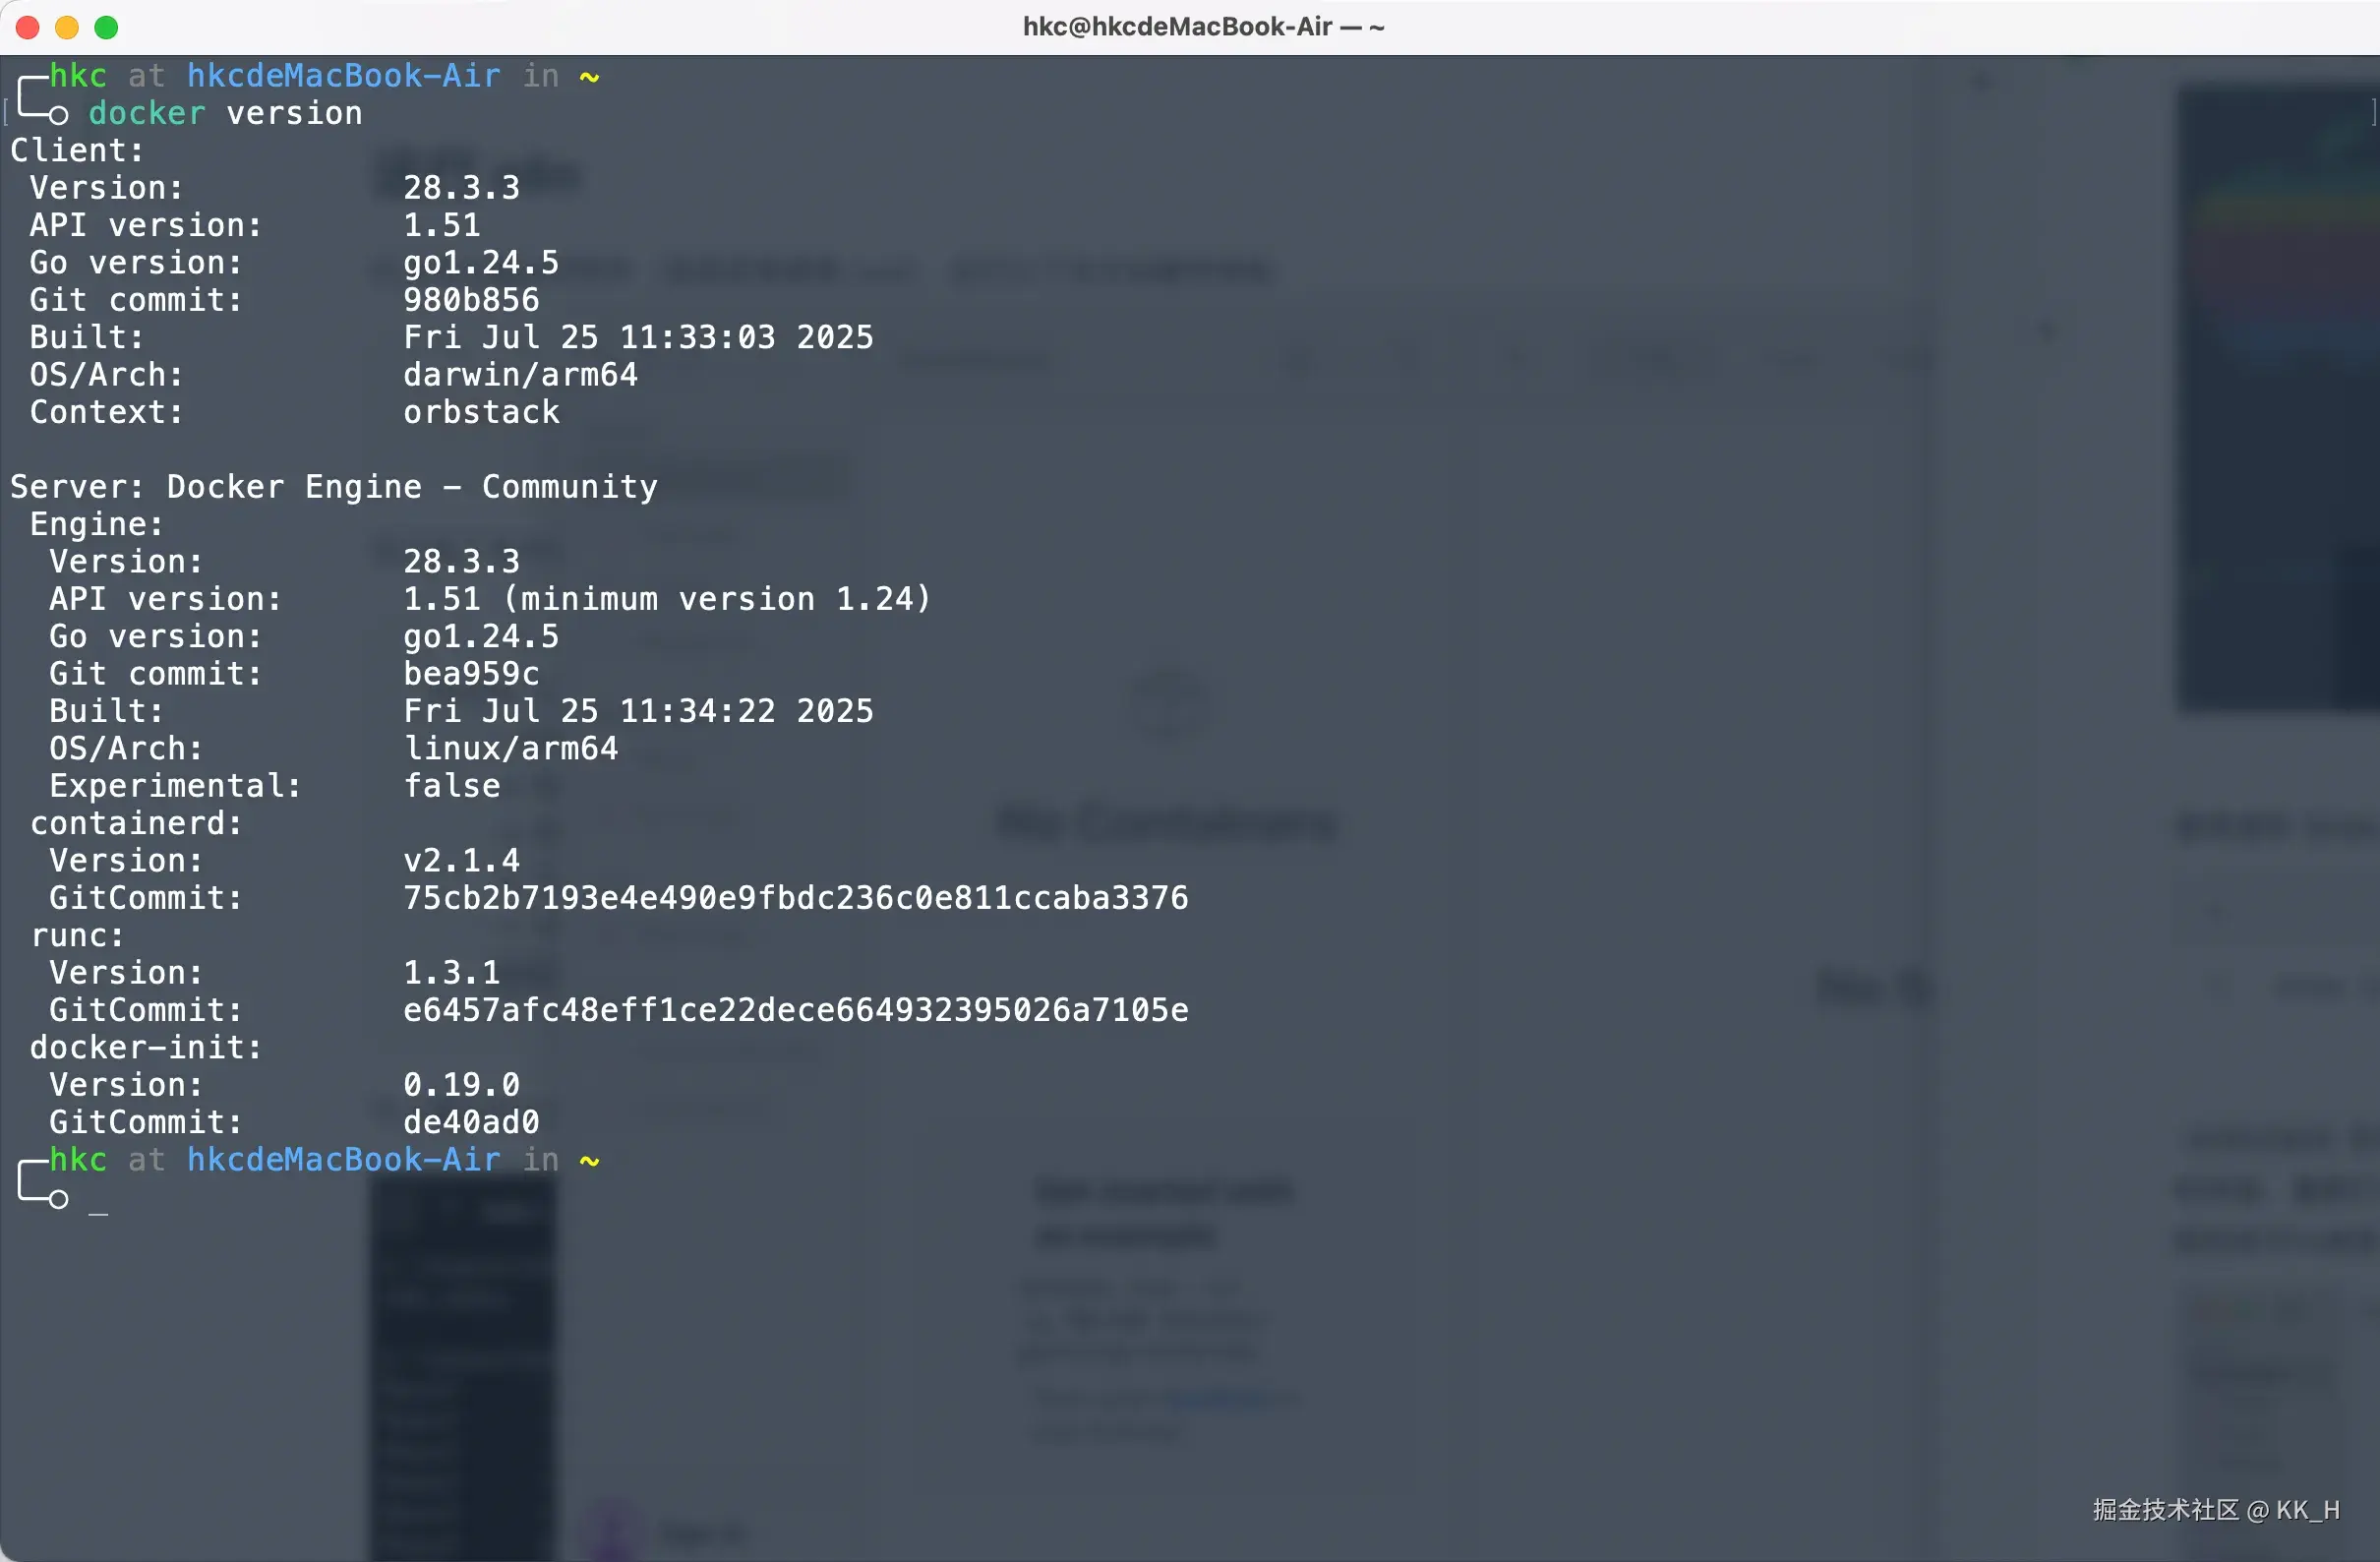
Task: Click the yellow tilde in bottom prompt
Action: tap(589, 1160)
